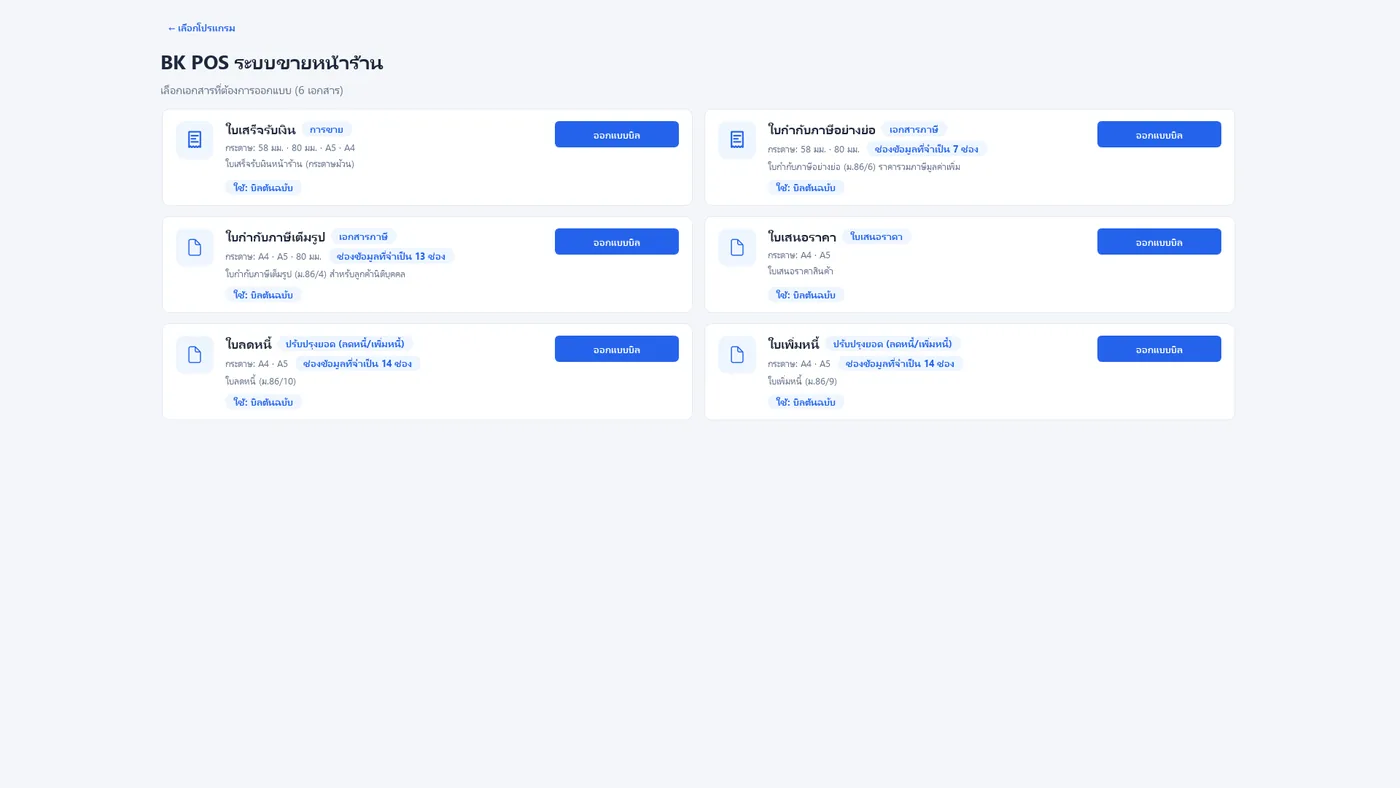Click the receipt icon for ใบเสร็จรับเงิน

(194, 140)
